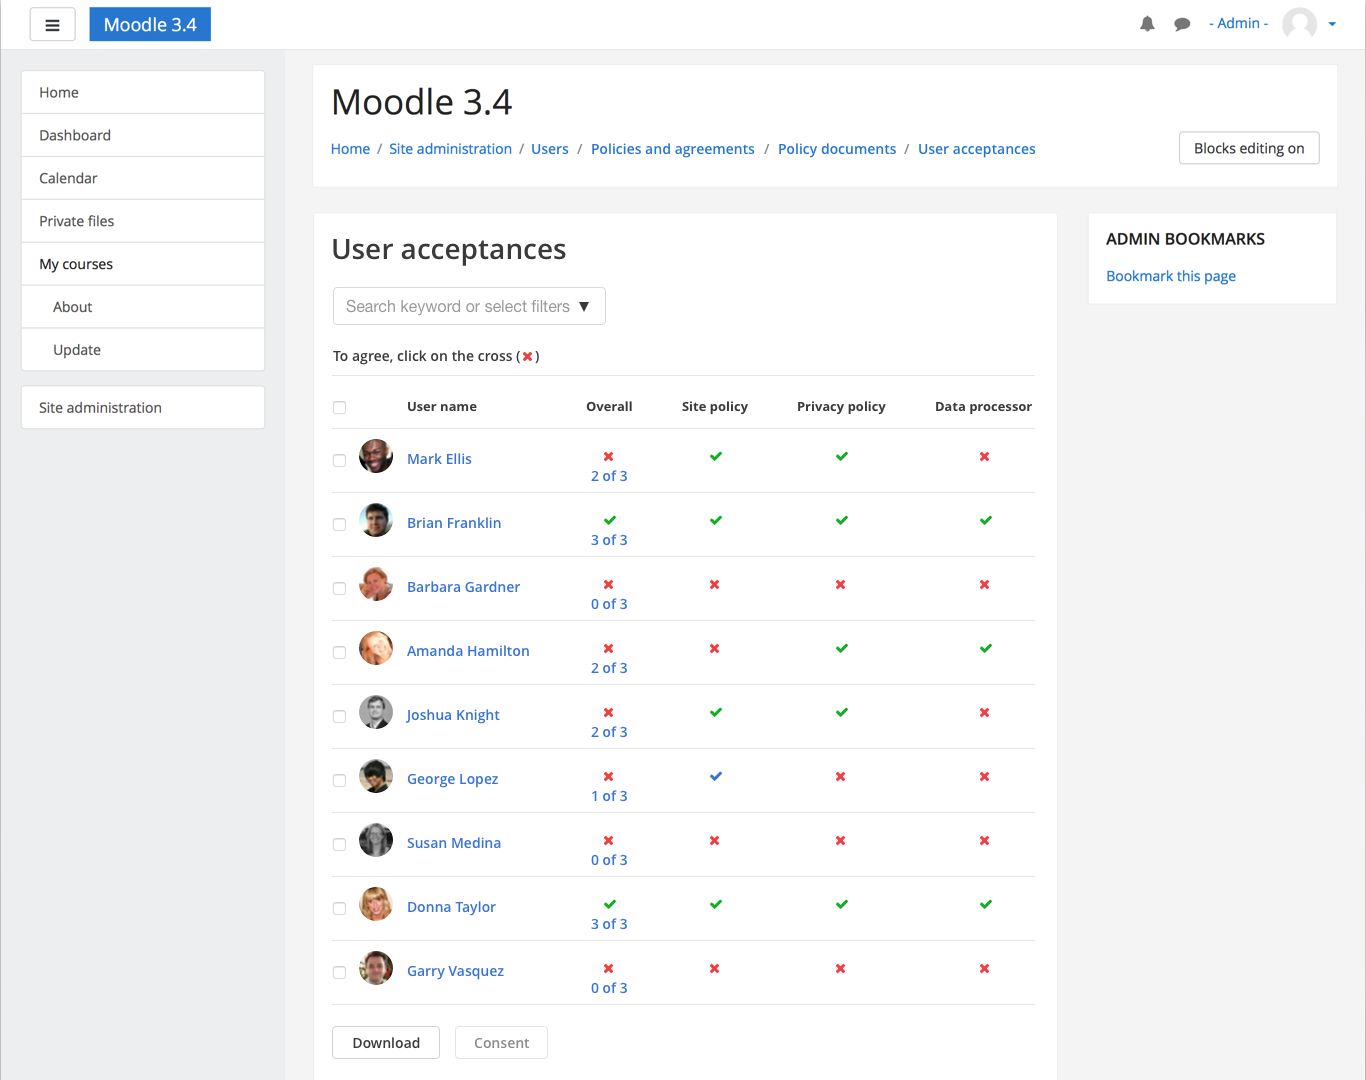The image size is (1366, 1080).
Task: Click the Admin user avatar picture
Action: (1299, 24)
